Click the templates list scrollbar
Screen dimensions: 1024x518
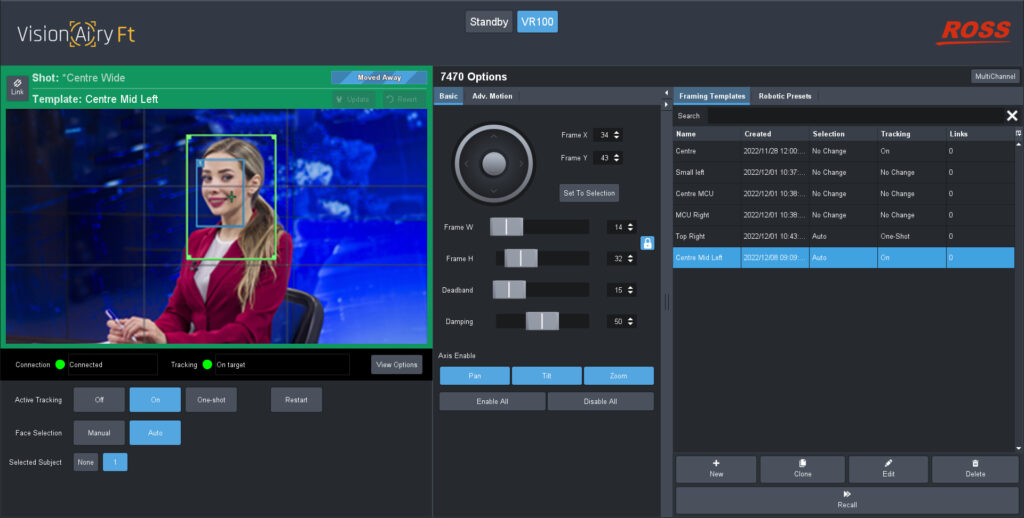1018,296
